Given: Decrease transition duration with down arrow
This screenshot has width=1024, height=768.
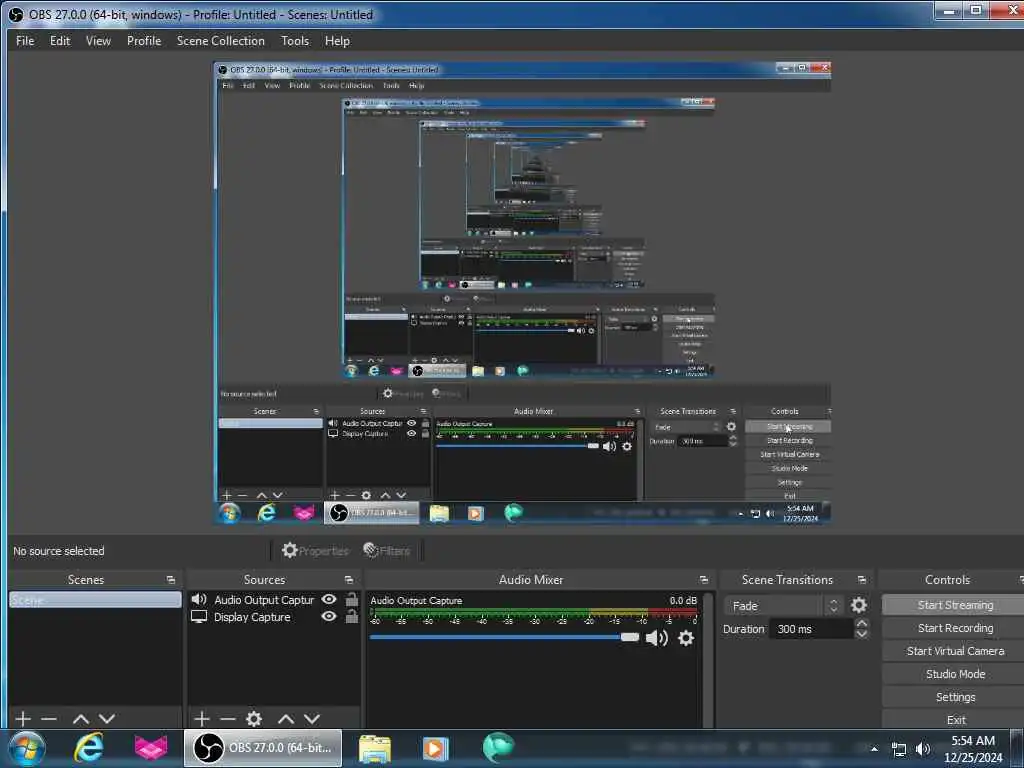Looking at the screenshot, I should (x=861, y=633).
